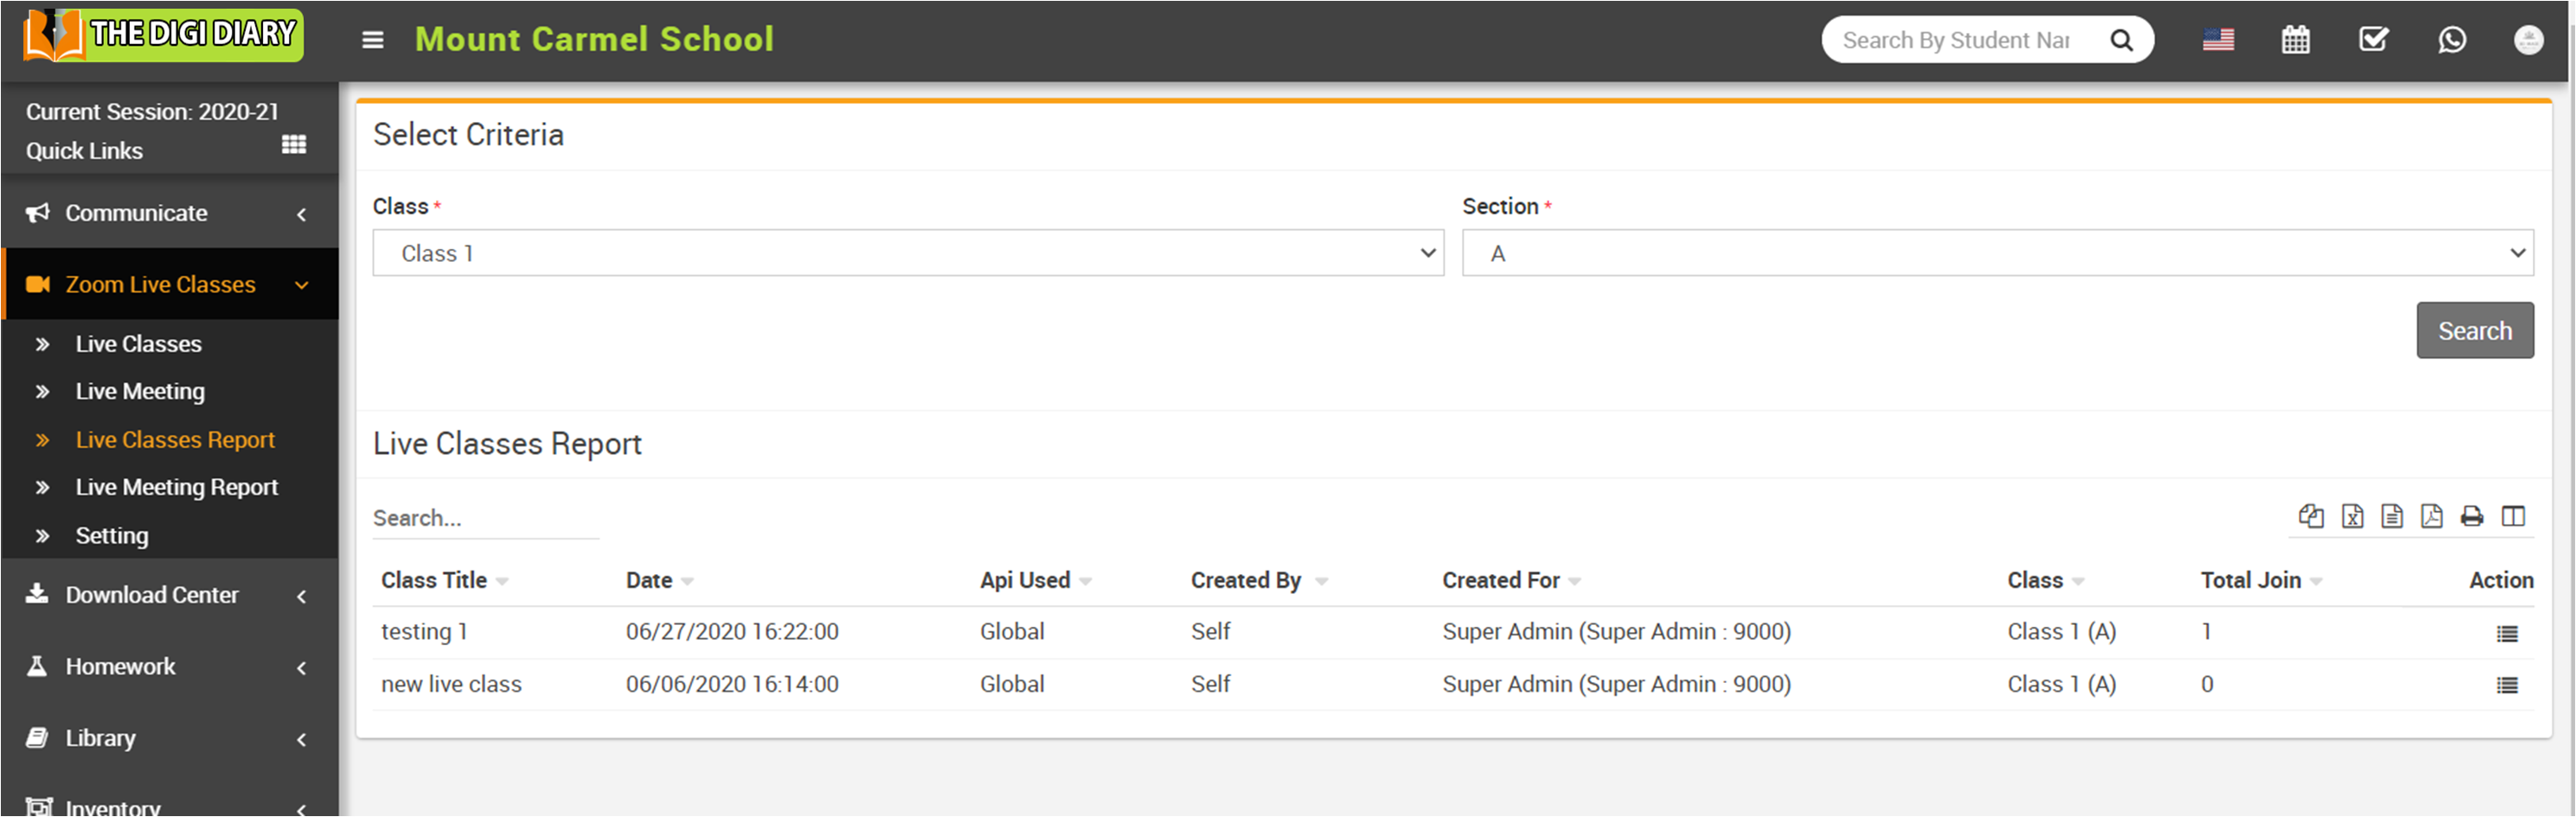
Task: Open action list for testing 1 row
Action: coord(2506,633)
